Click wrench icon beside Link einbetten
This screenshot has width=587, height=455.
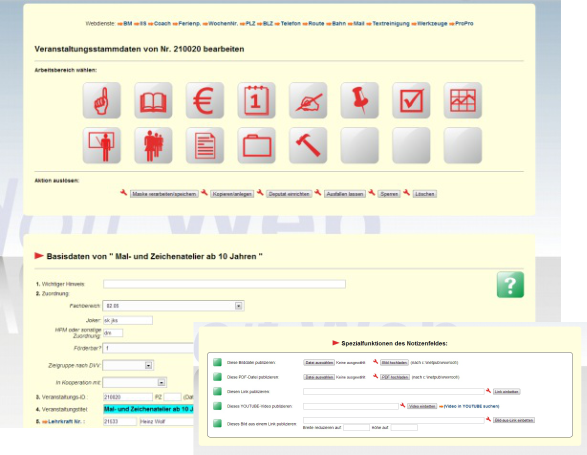(488, 391)
